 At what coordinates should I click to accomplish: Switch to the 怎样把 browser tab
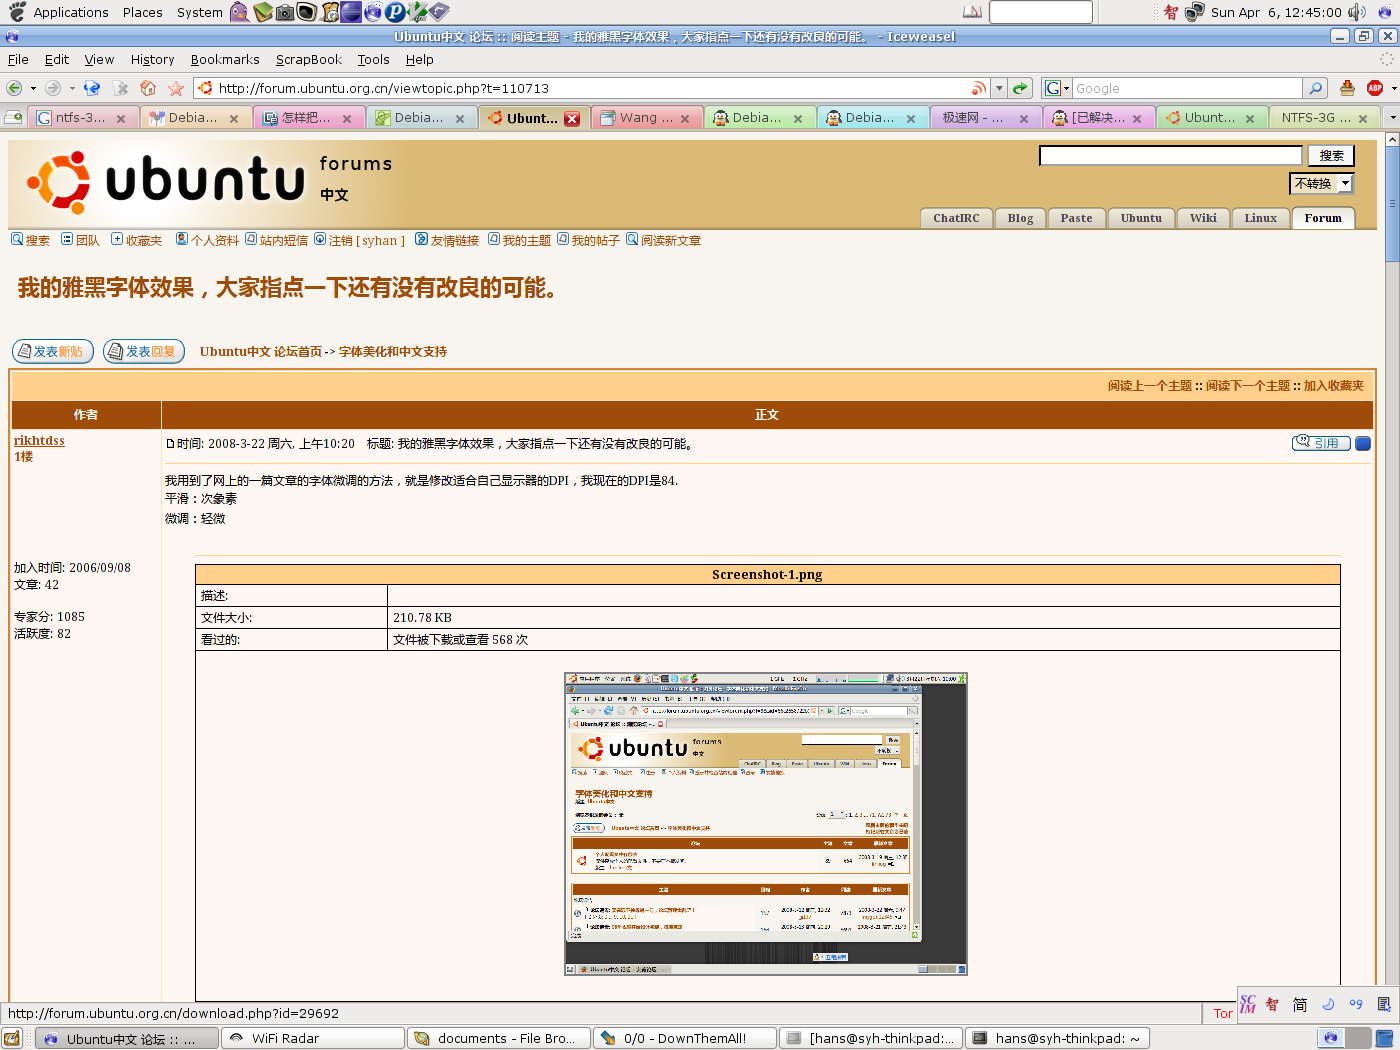pos(308,118)
